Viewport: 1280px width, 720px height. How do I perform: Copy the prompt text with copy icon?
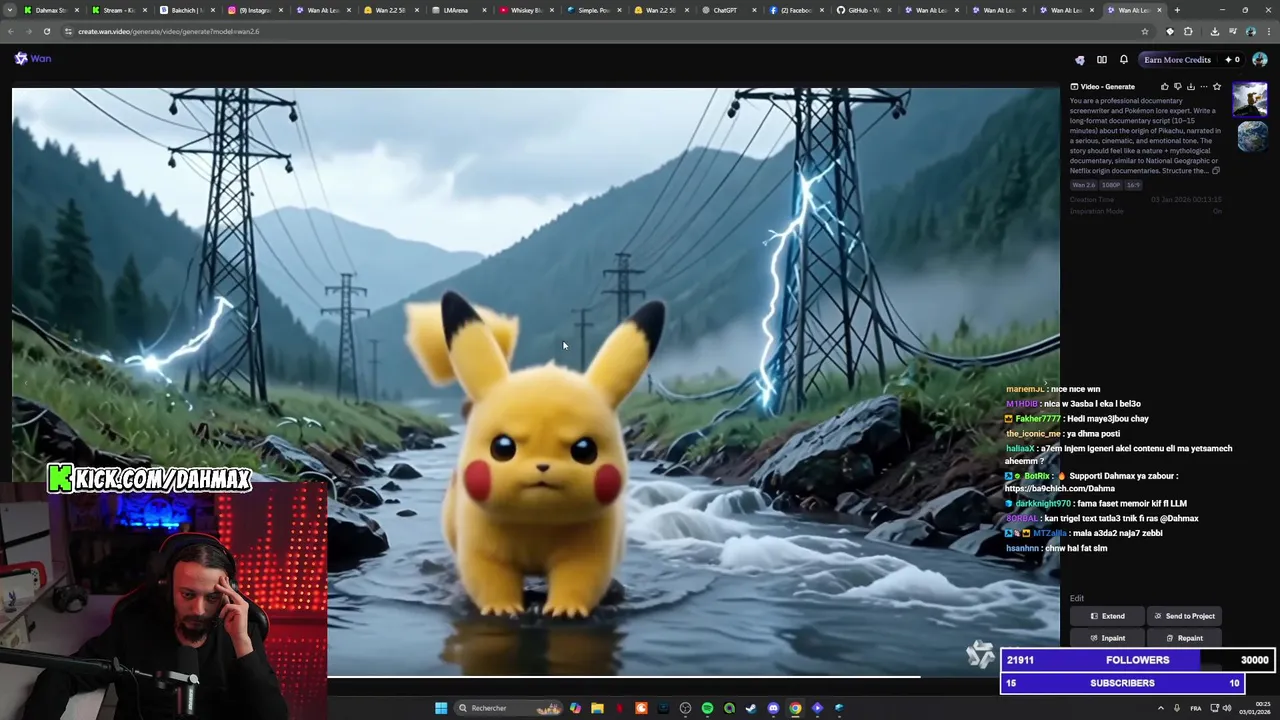click(1216, 171)
